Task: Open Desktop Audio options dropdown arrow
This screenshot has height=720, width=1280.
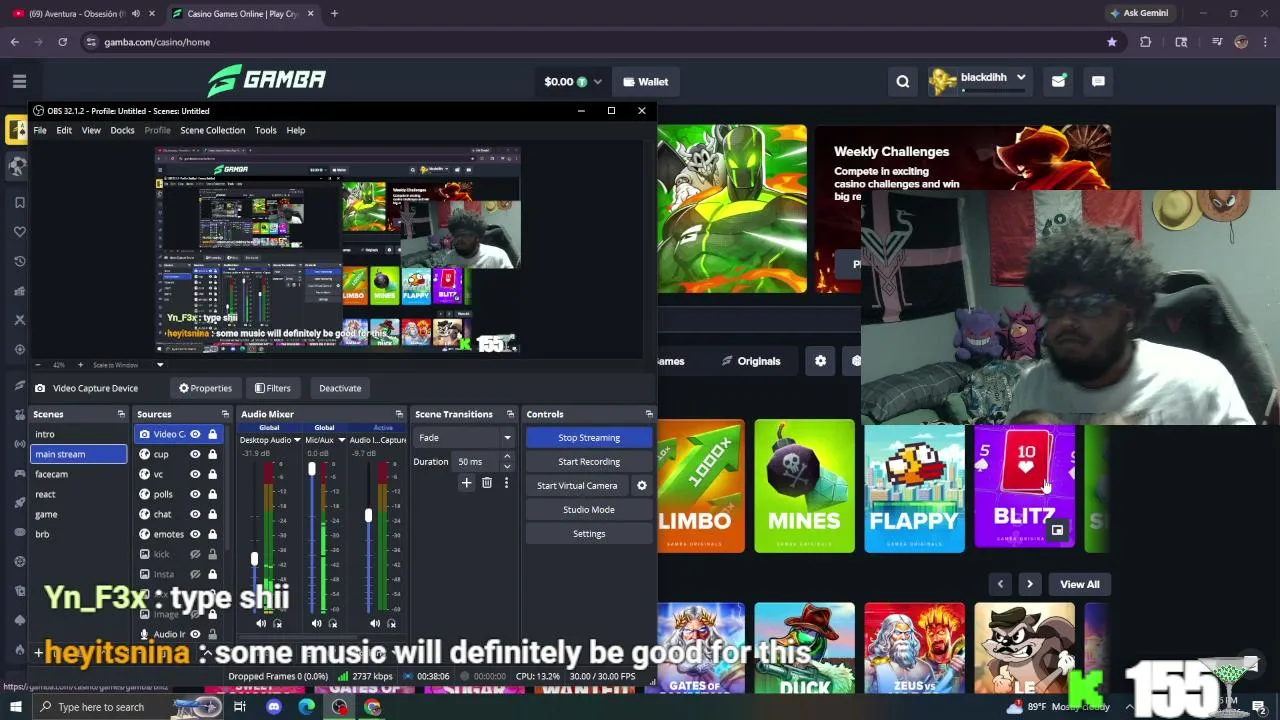Action: point(298,440)
